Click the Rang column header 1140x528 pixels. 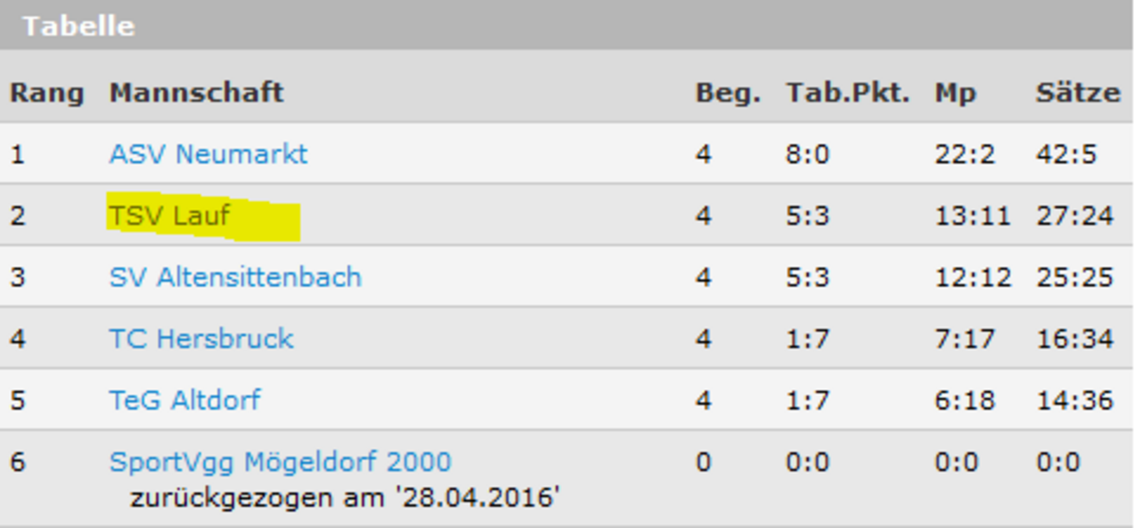coord(47,93)
